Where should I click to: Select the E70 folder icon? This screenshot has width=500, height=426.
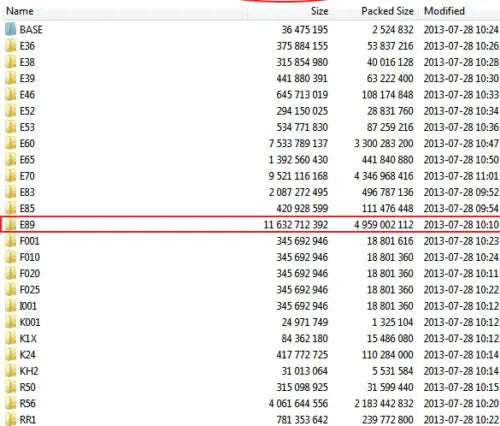click(10, 176)
